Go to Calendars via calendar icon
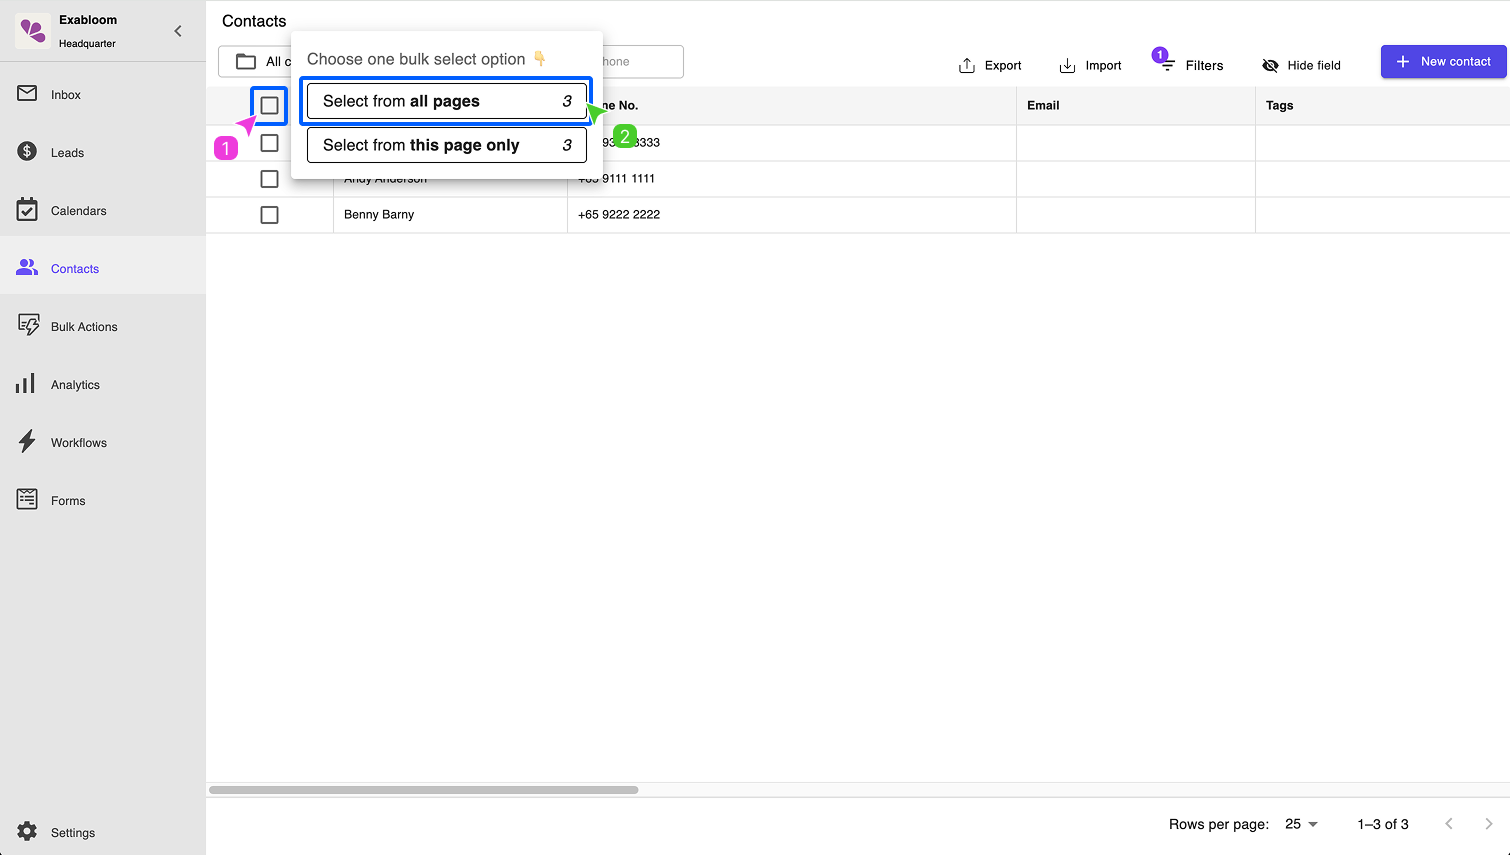1510x855 pixels. pos(27,210)
